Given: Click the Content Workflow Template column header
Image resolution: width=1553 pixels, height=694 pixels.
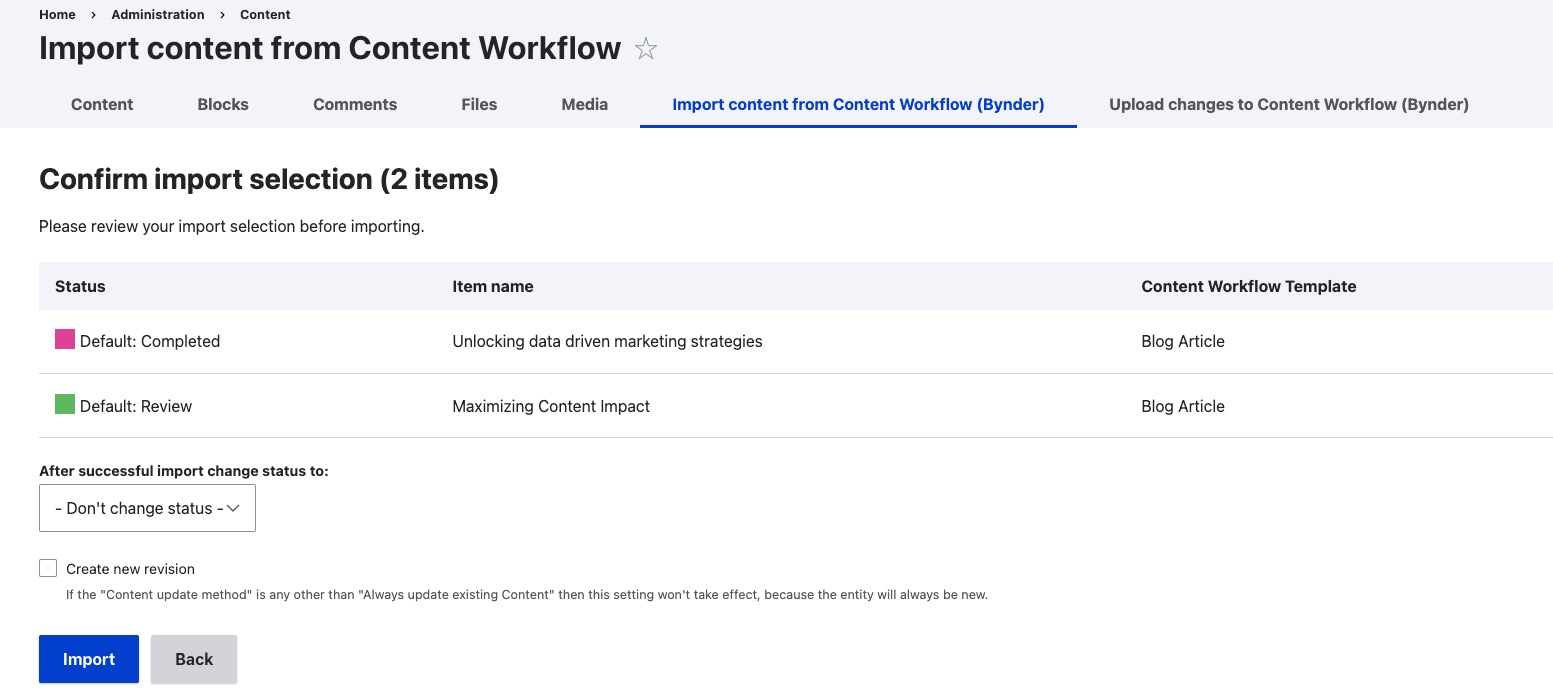Looking at the screenshot, I should tap(1249, 286).
